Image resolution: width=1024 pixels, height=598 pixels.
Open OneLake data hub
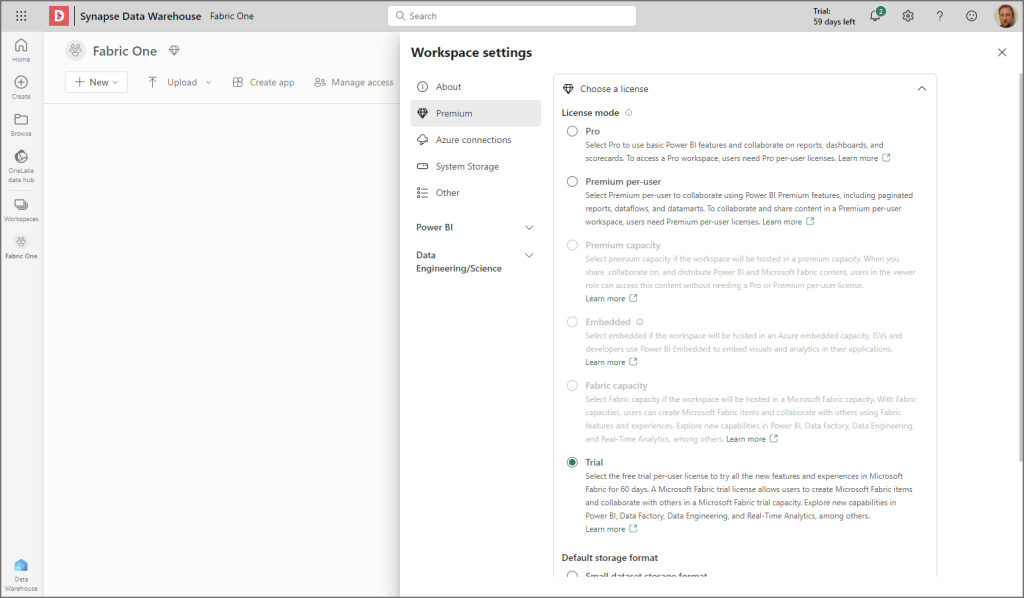(21, 166)
